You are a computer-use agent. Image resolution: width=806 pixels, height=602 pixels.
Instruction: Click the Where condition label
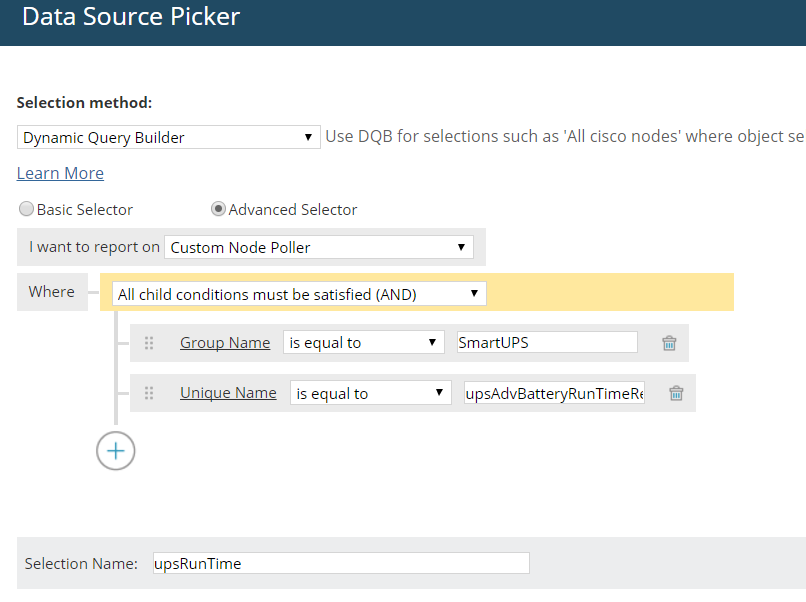[52, 292]
